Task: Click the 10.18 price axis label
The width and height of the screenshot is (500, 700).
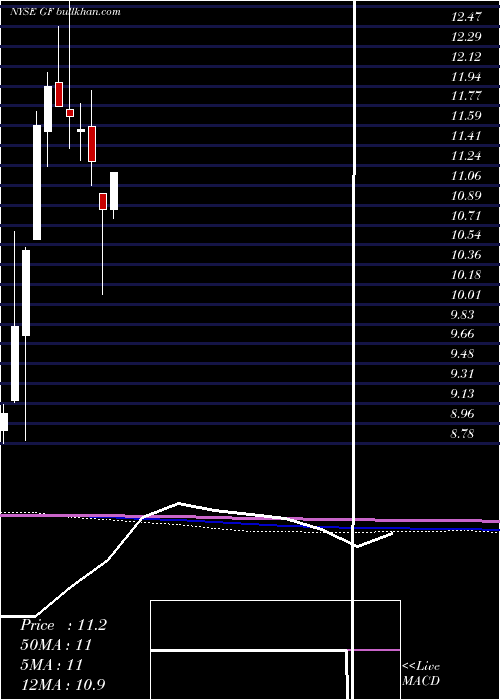Action: tap(466, 275)
